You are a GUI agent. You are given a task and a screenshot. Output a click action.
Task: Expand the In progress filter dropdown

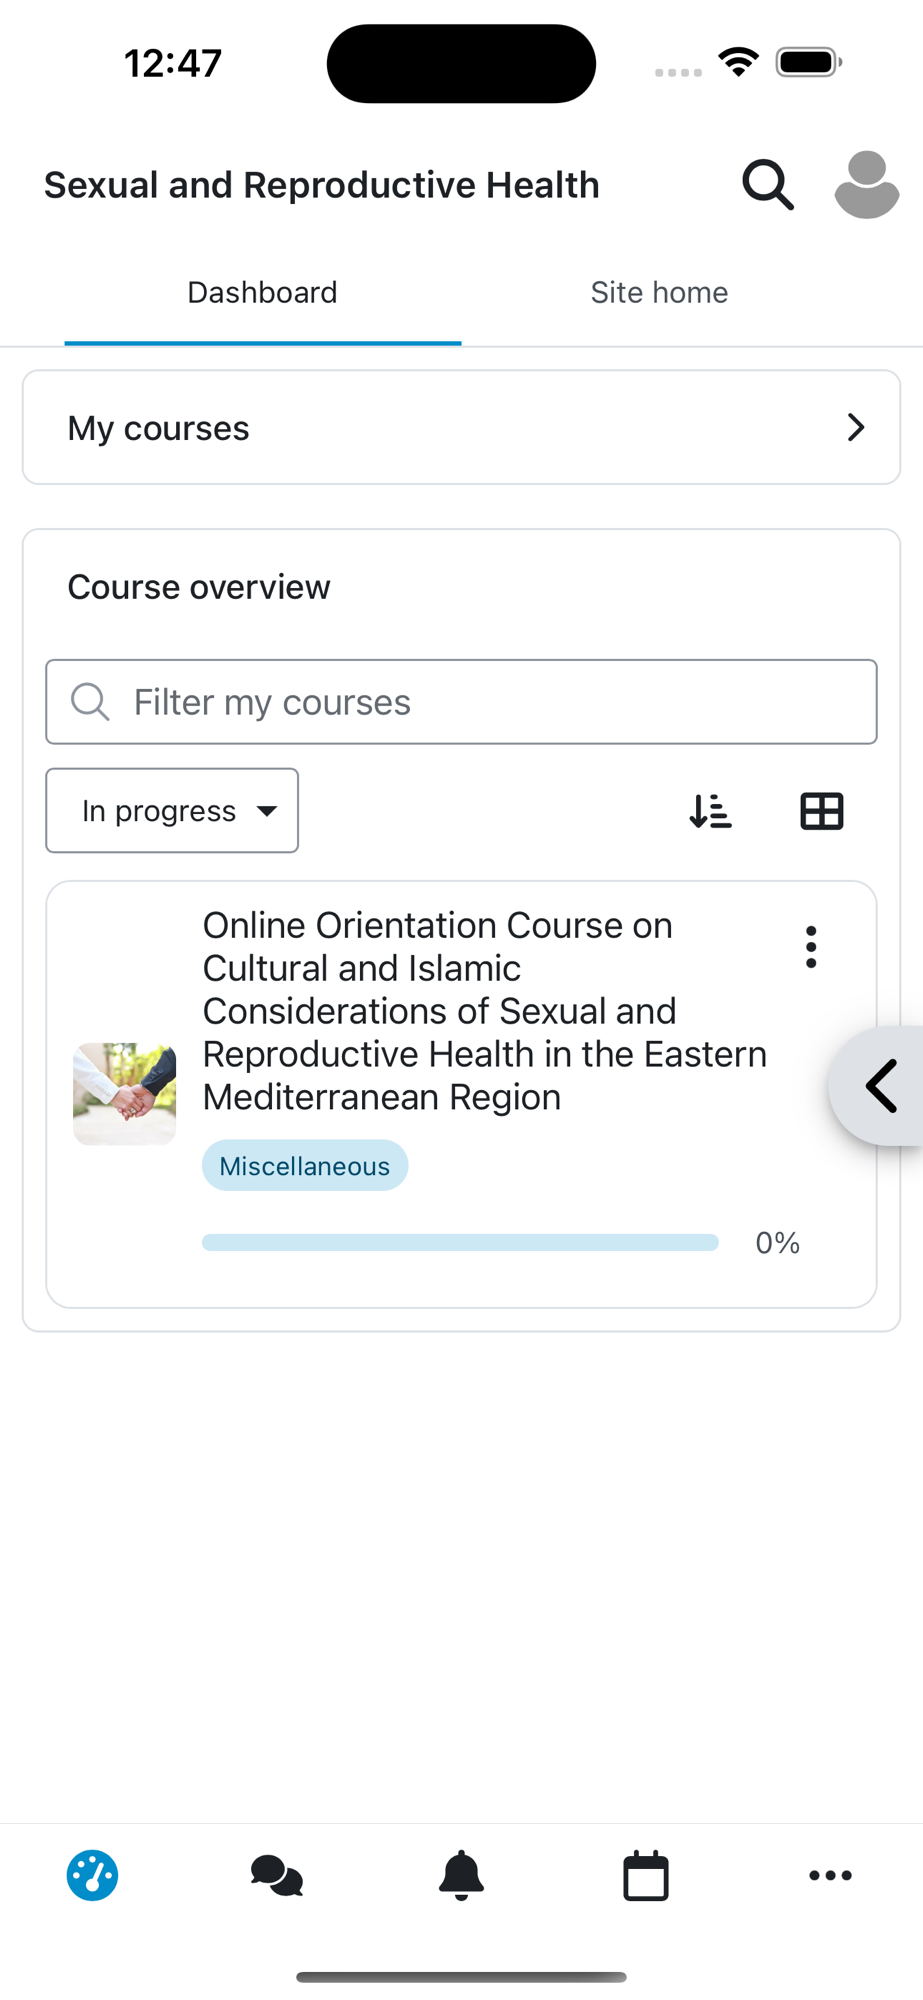pos(172,811)
